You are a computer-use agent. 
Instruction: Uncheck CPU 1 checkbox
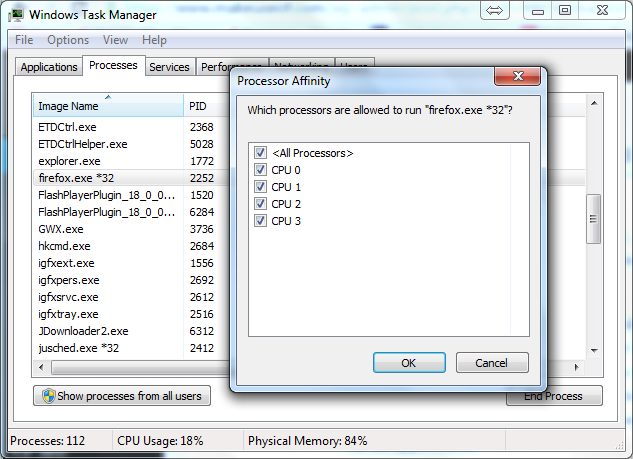pos(260,187)
